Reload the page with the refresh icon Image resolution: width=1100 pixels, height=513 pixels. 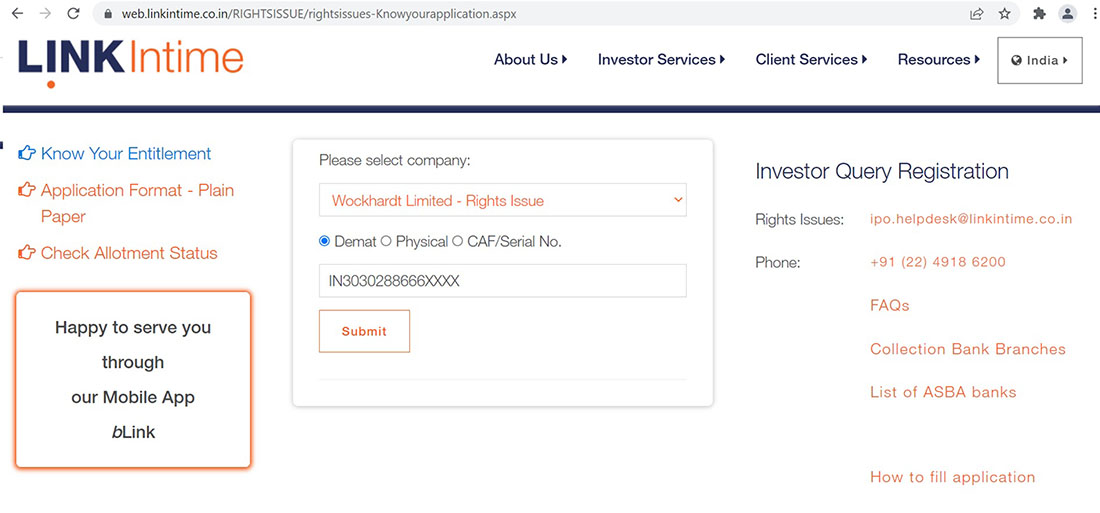(x=73, y=14)
